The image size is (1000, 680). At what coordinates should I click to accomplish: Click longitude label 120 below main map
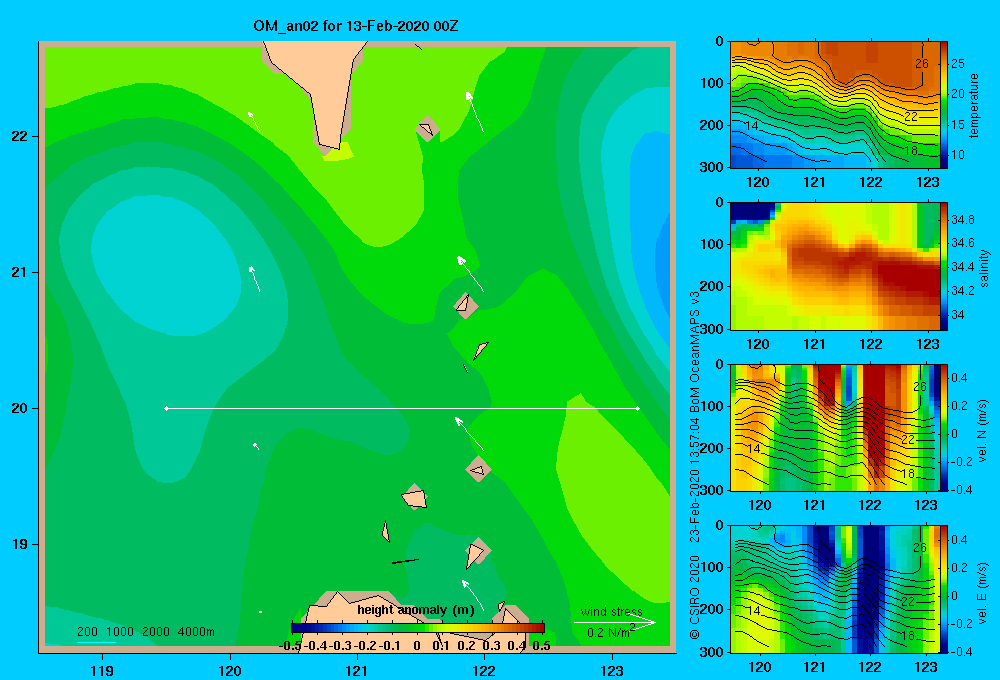tap(230, 670)
